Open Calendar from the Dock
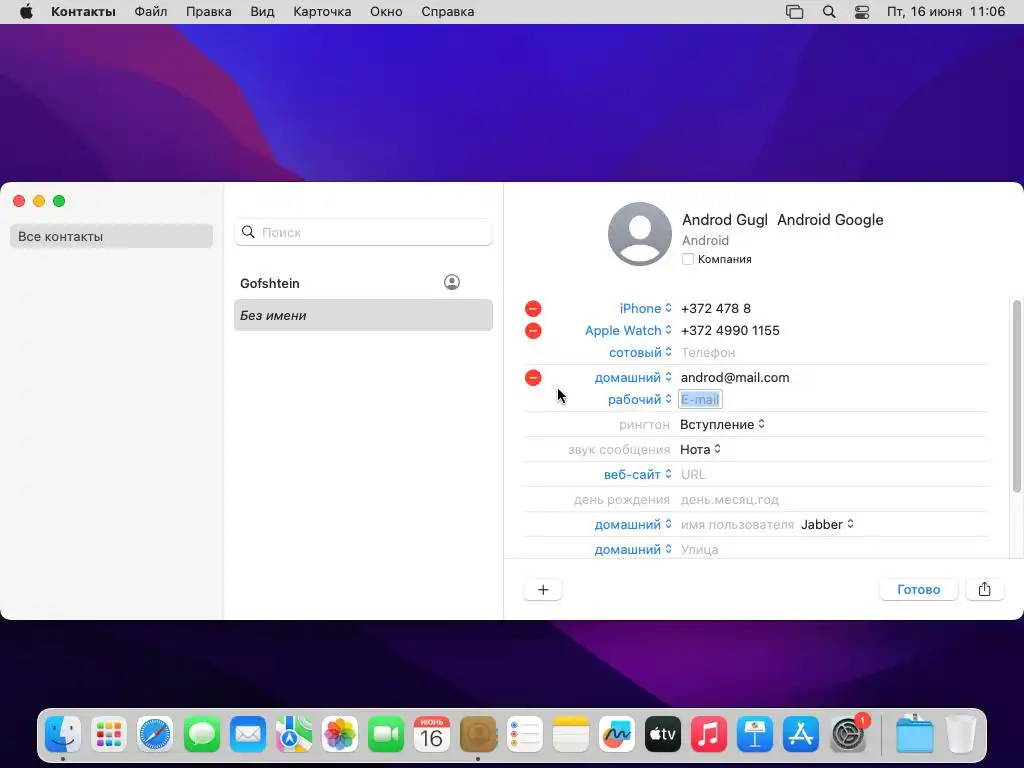 click(432, 734)
